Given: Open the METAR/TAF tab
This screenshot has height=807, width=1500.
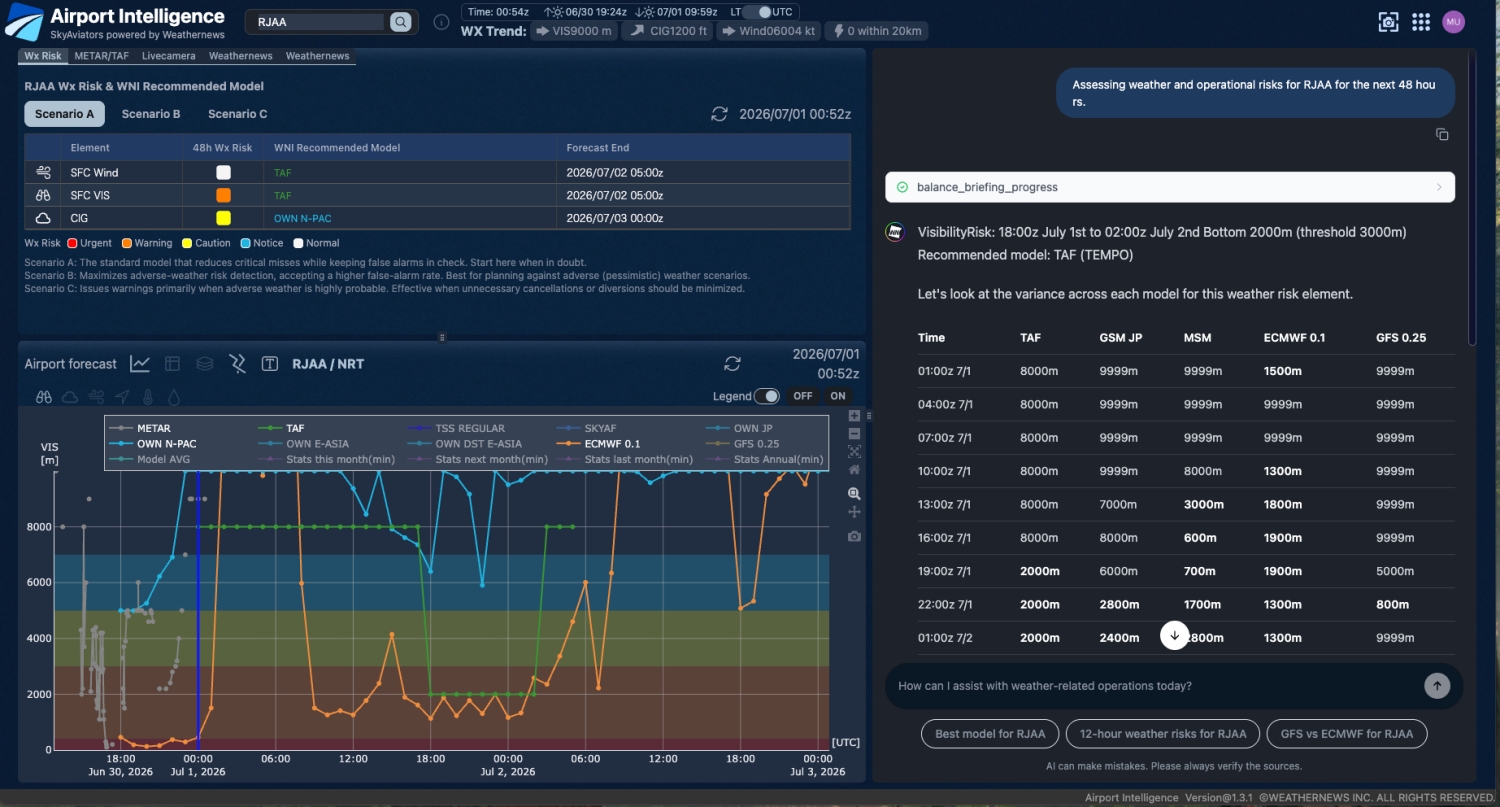Looking at the screenshot, I should click(102, 56).
